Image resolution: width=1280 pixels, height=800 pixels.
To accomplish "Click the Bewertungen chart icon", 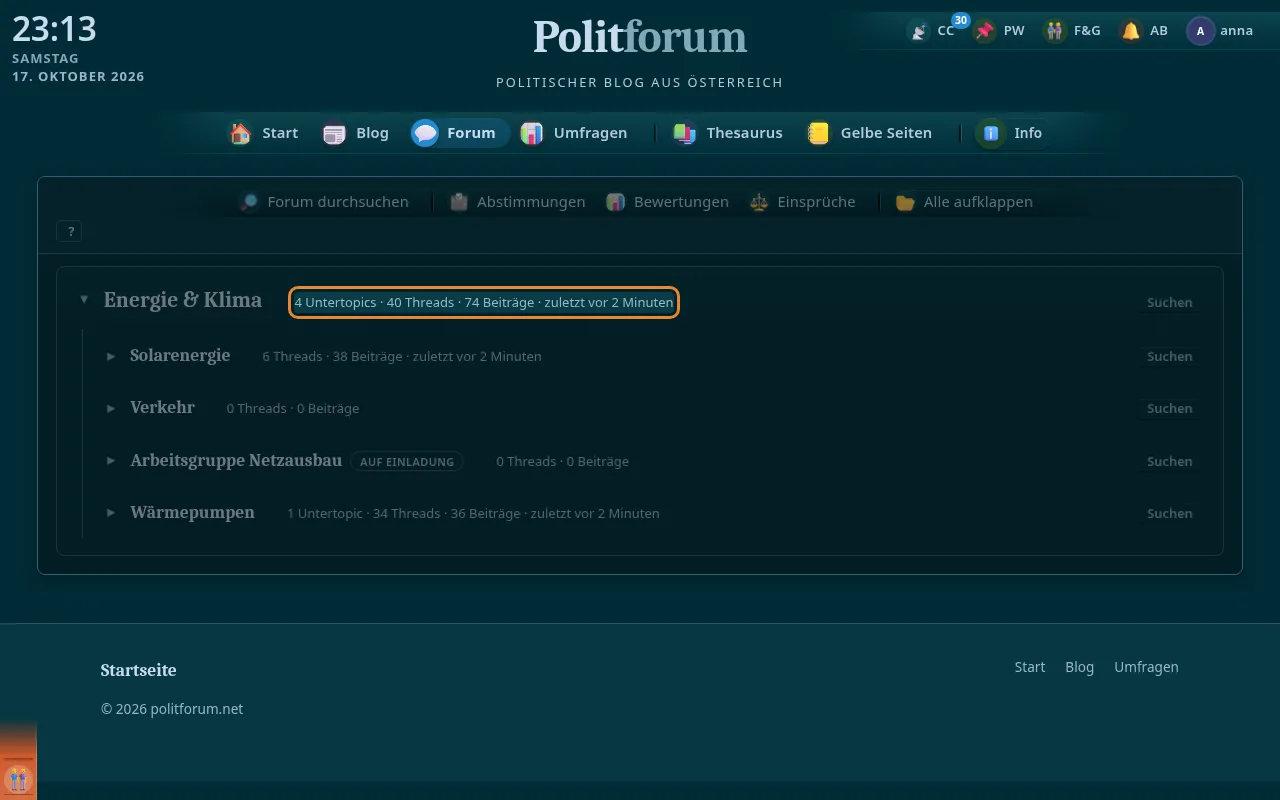I will [x=616, y=202].
